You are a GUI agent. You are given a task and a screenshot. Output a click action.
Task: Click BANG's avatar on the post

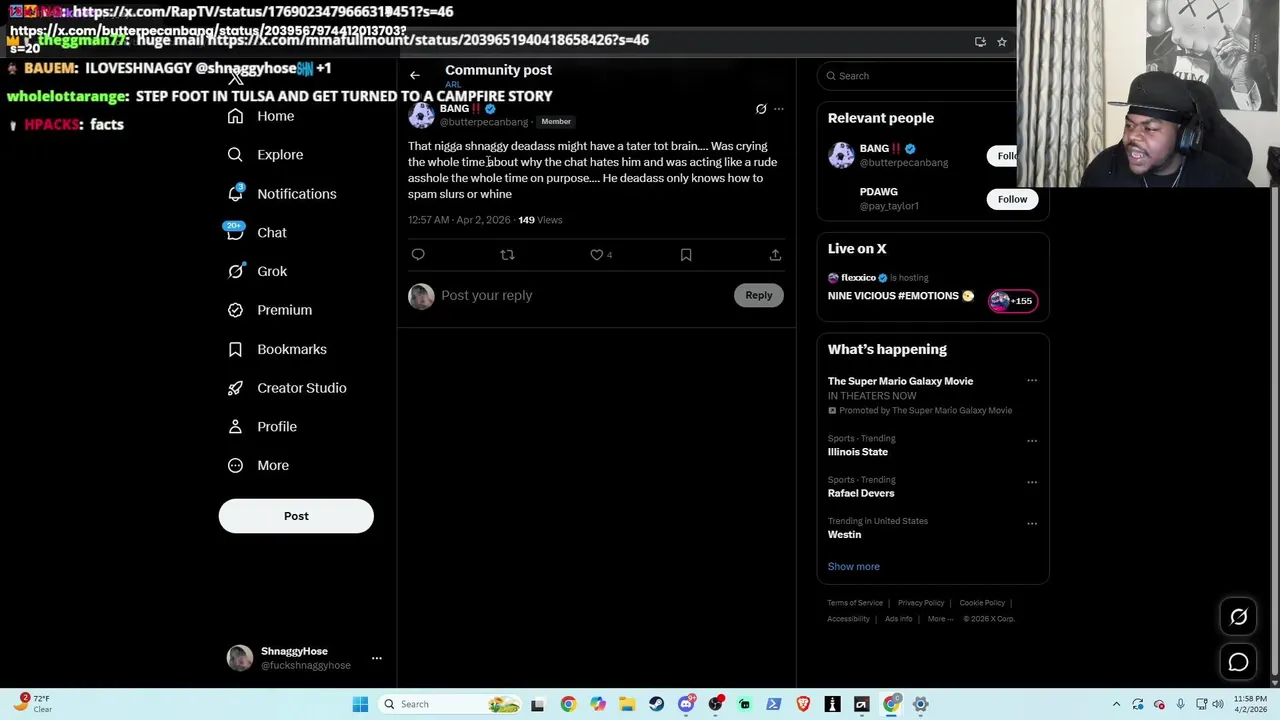coord(421,115)
